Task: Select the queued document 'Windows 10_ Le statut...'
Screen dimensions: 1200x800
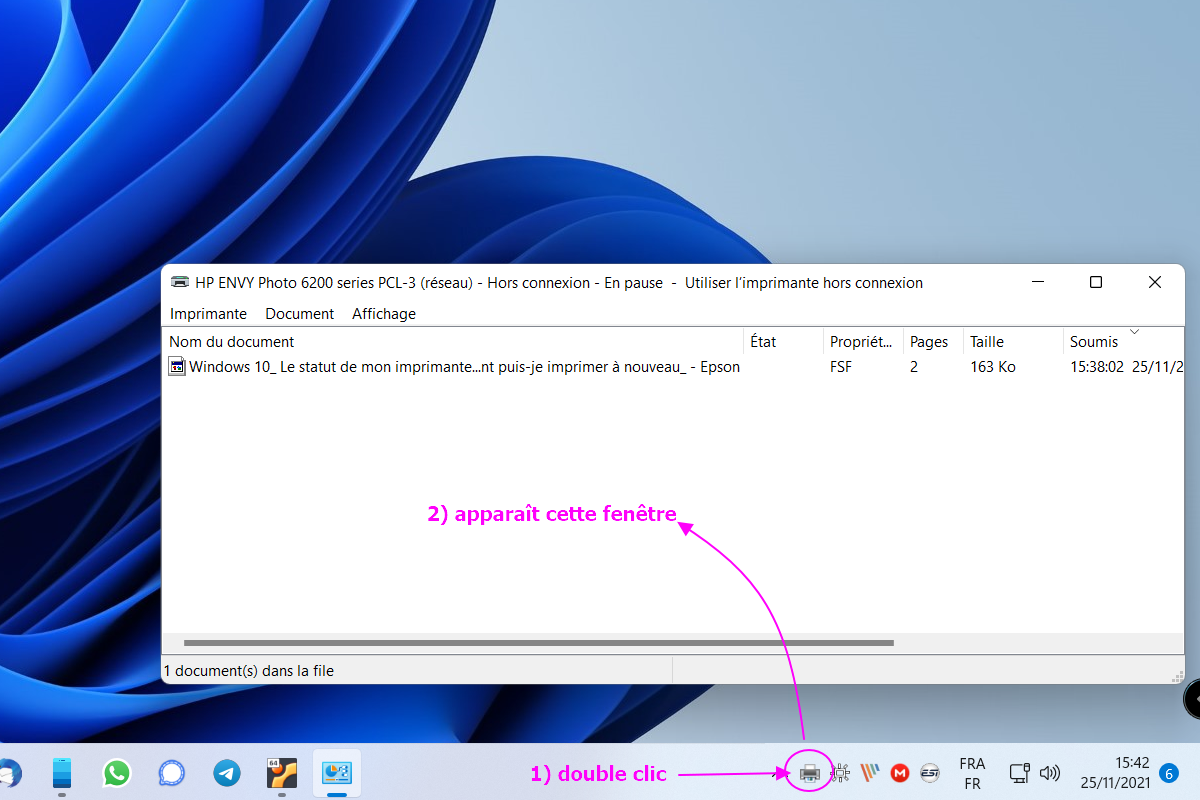Action: tap(464, 367)
